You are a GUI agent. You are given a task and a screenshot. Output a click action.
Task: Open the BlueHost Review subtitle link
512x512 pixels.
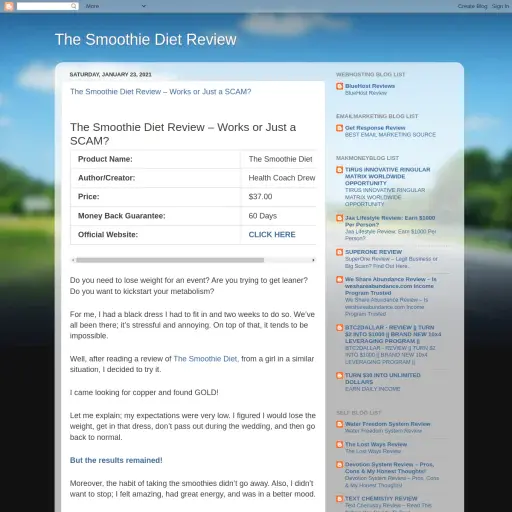366,93
